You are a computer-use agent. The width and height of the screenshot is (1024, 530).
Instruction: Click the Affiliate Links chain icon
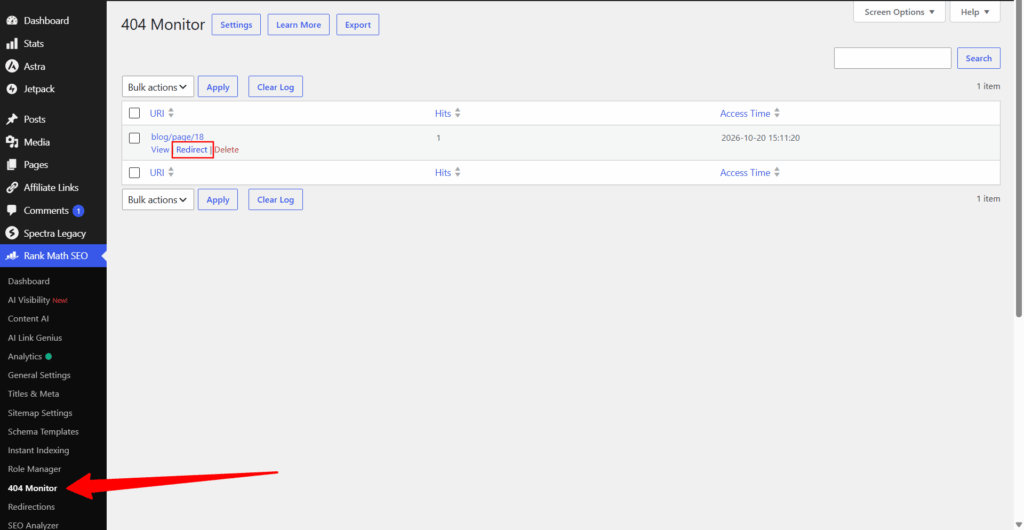point(12,188)
